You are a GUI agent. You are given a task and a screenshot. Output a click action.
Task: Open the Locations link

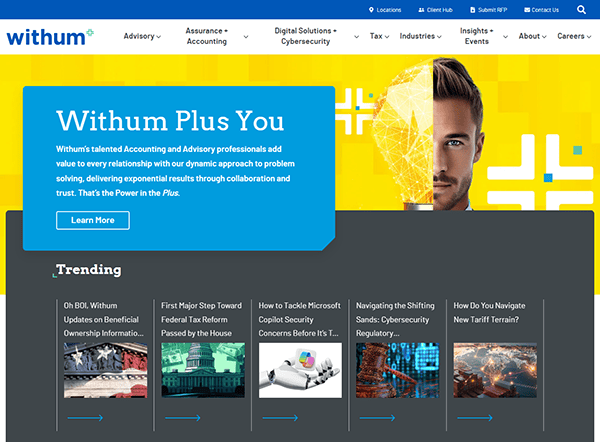[389, 10]
